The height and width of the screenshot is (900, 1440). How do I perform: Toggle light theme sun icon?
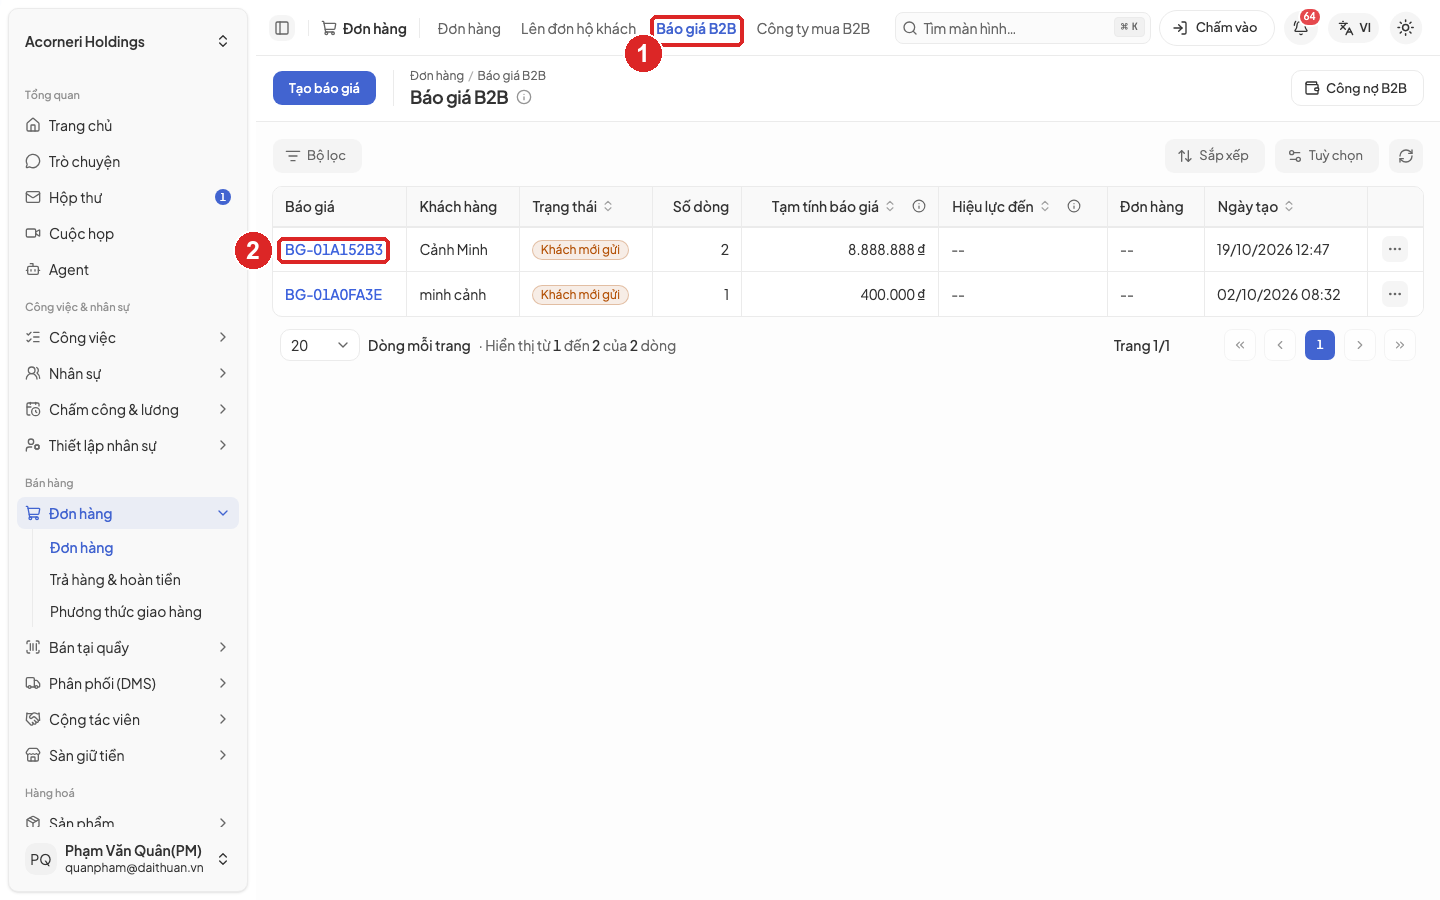(x=1406, y=28)
